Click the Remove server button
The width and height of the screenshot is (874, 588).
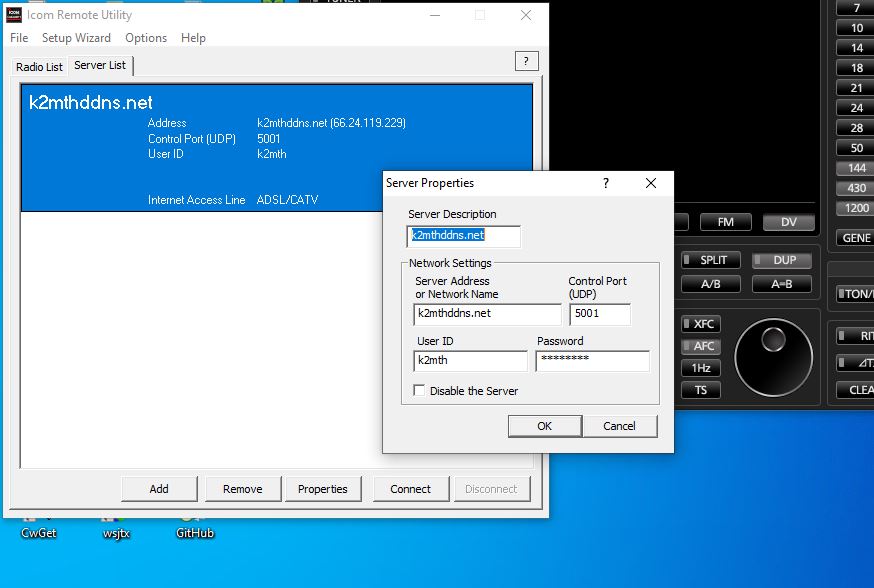[242, 489]
